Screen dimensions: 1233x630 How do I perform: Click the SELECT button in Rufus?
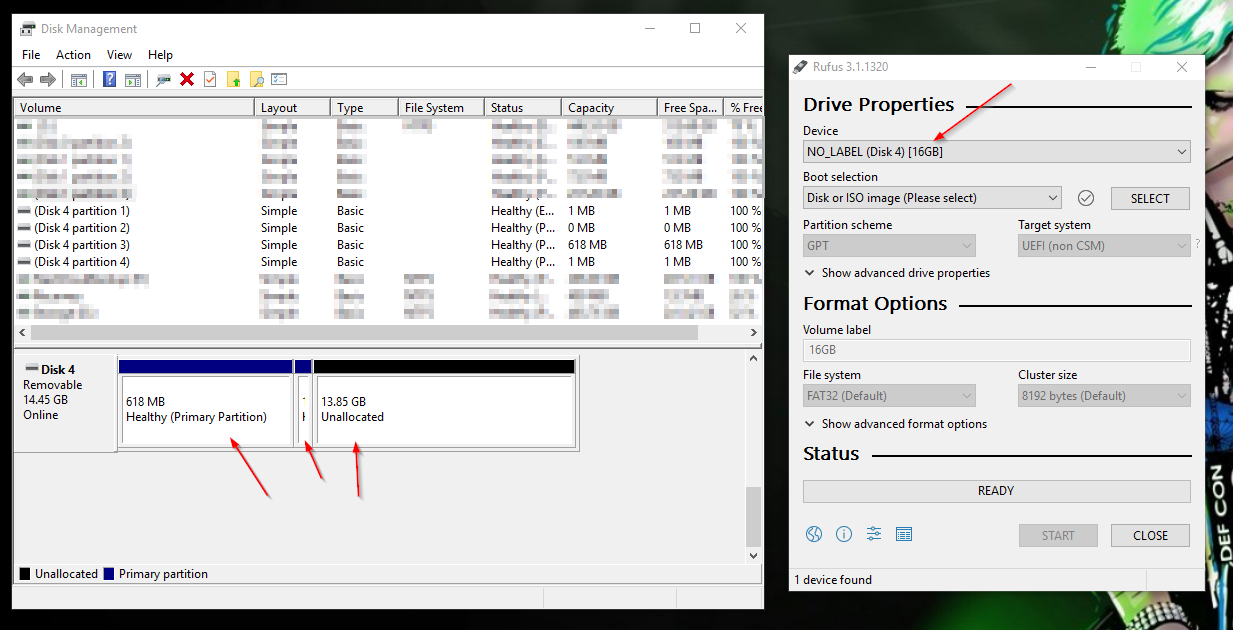click(x=1150, y=198)
